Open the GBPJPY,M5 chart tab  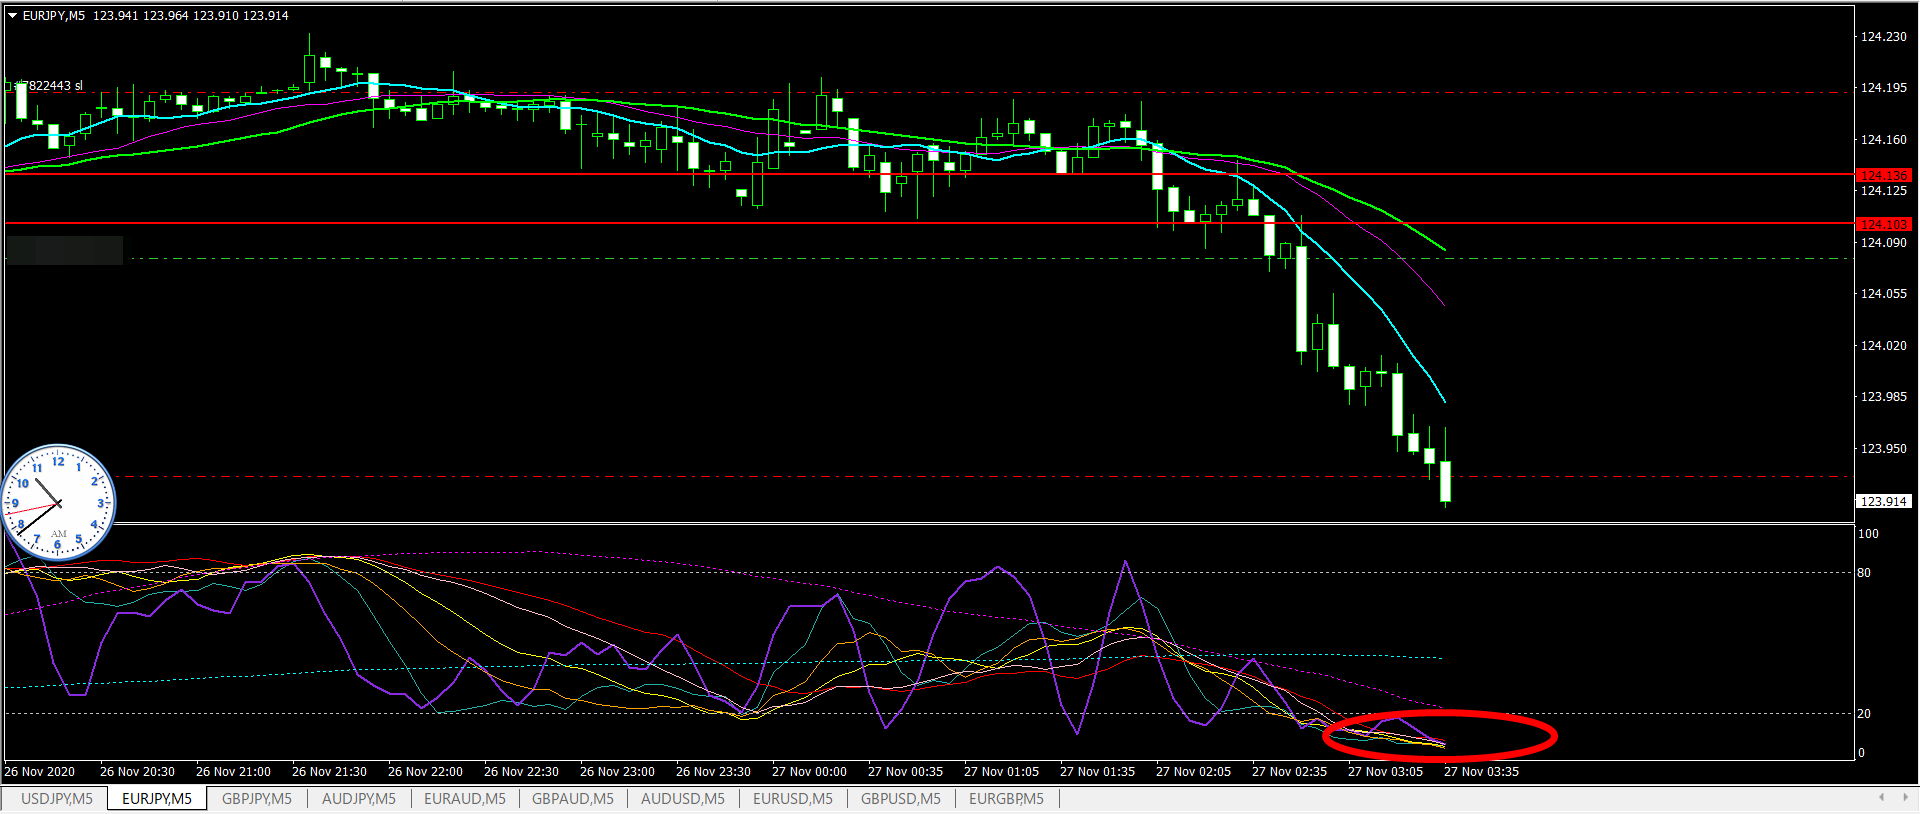pos(257,798)
